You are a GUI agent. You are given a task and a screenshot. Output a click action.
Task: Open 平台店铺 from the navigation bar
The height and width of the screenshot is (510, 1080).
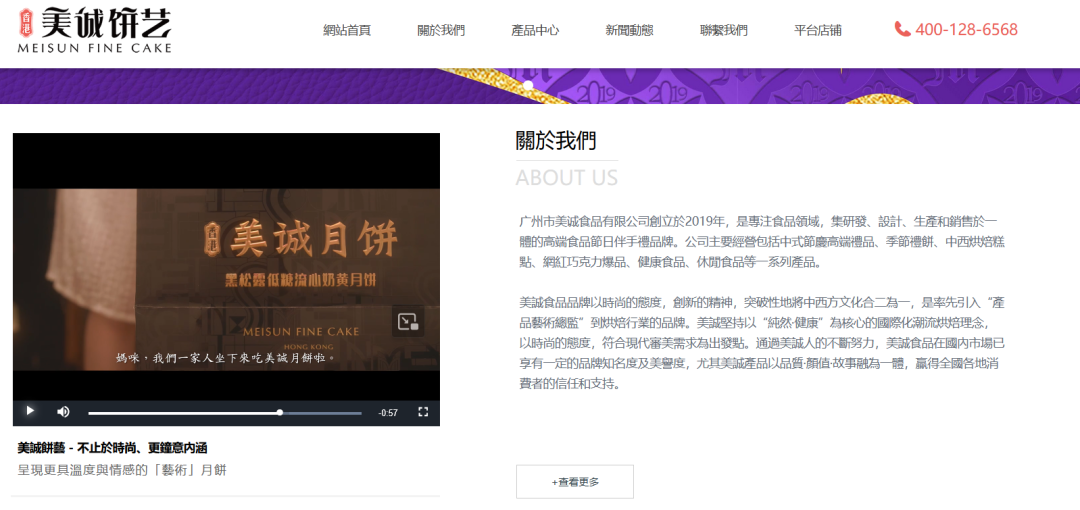[817, 30]
